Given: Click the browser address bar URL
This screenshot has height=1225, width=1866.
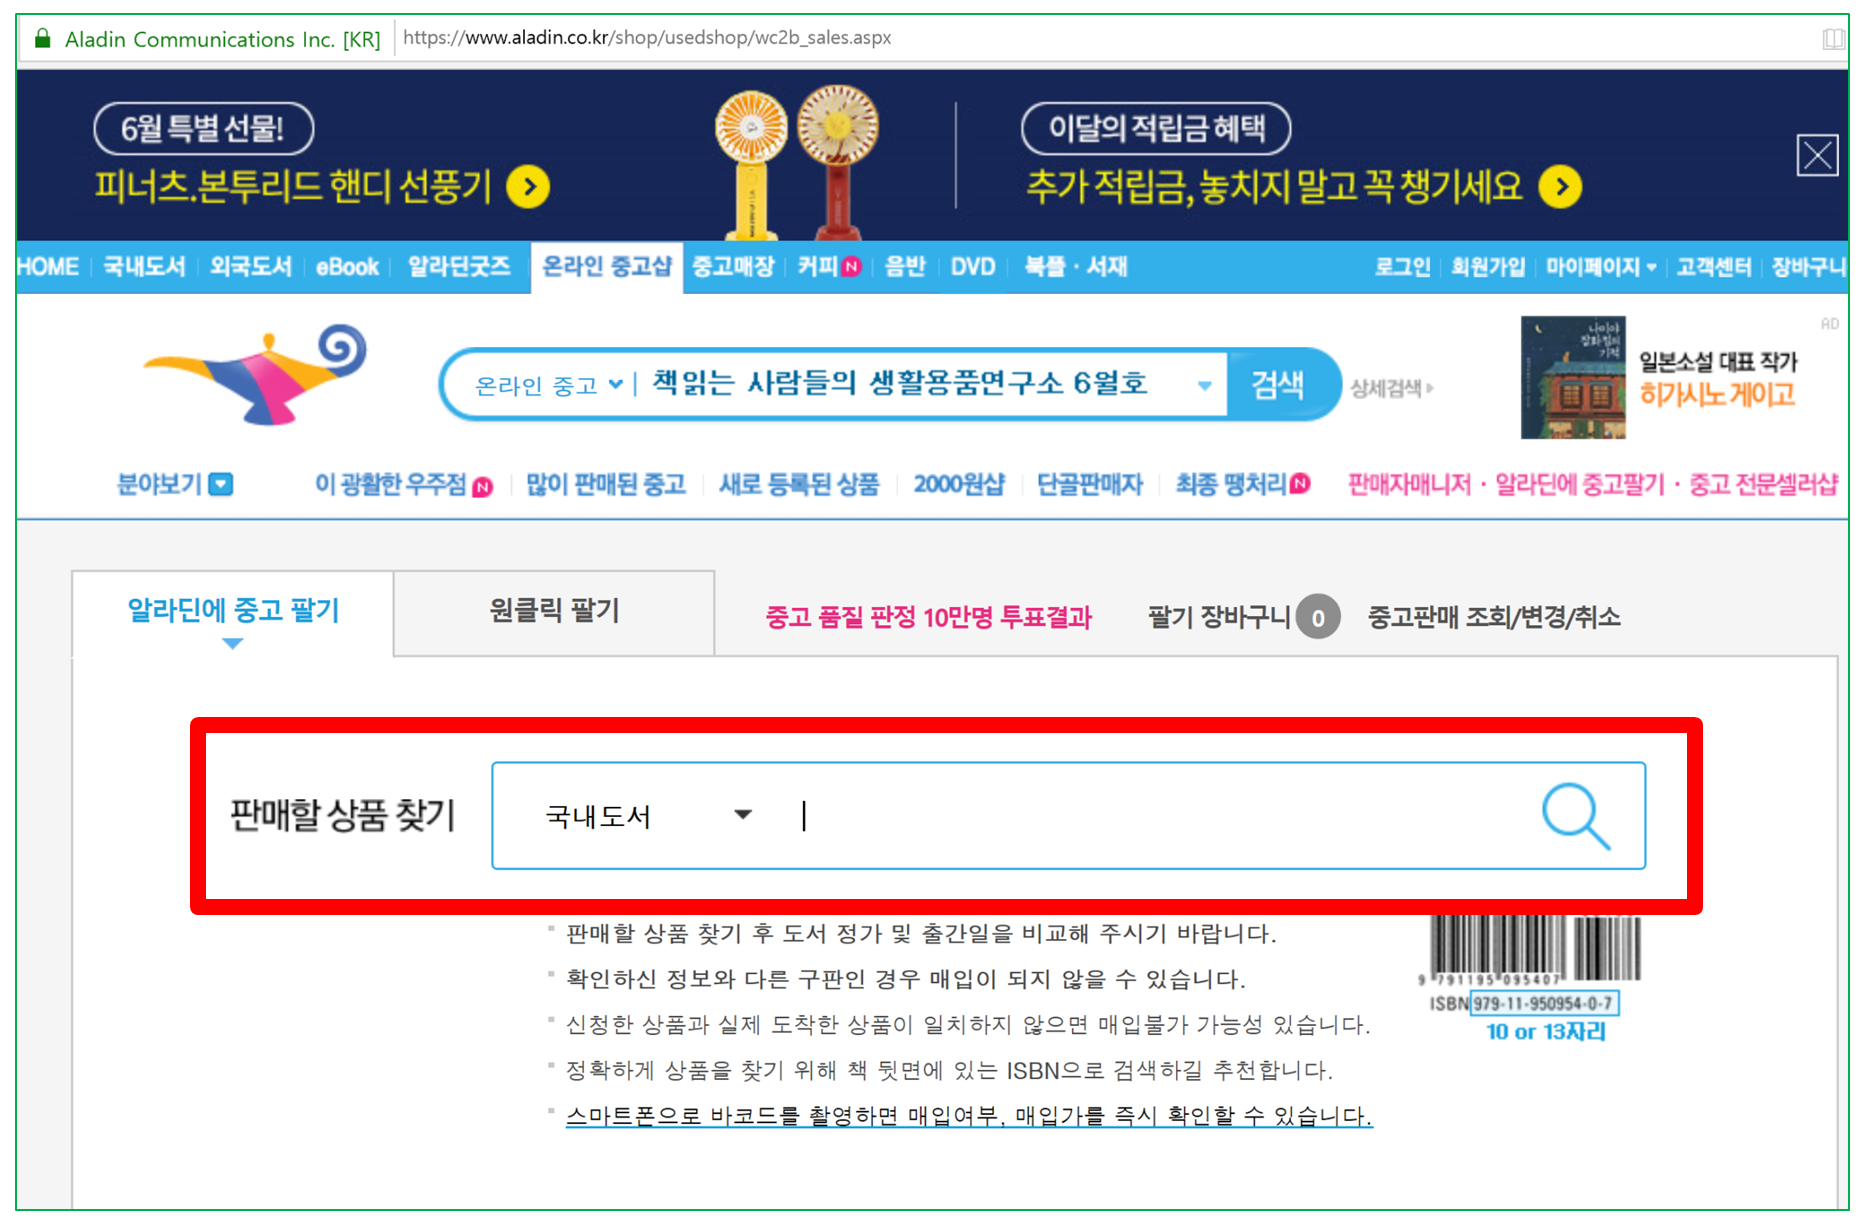Looking at the screenshot, I should (x=647, y=38).
